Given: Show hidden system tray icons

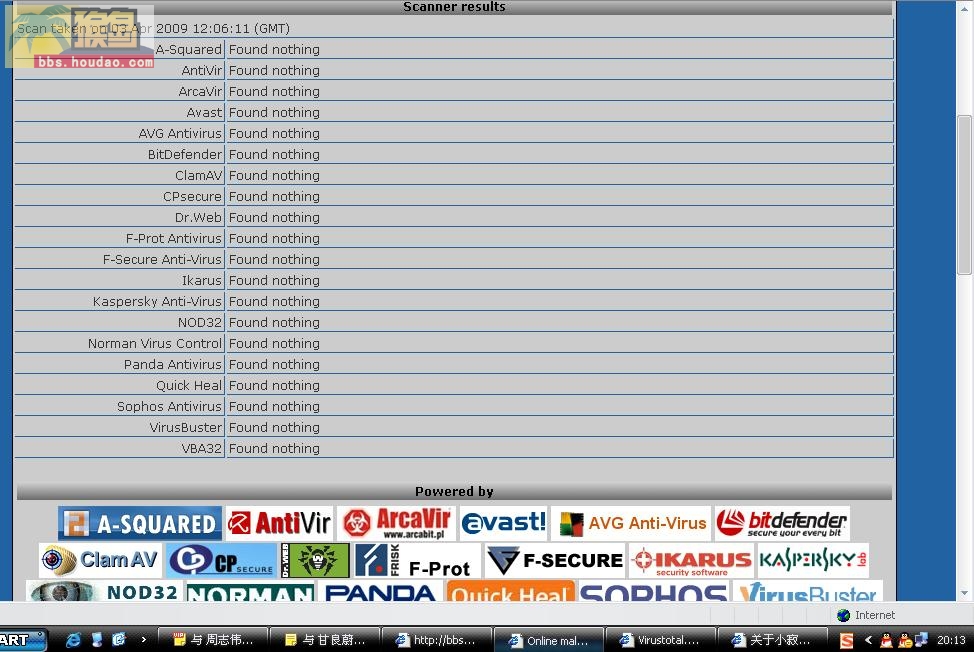Looking at the screenshot, I should (868, 640).
